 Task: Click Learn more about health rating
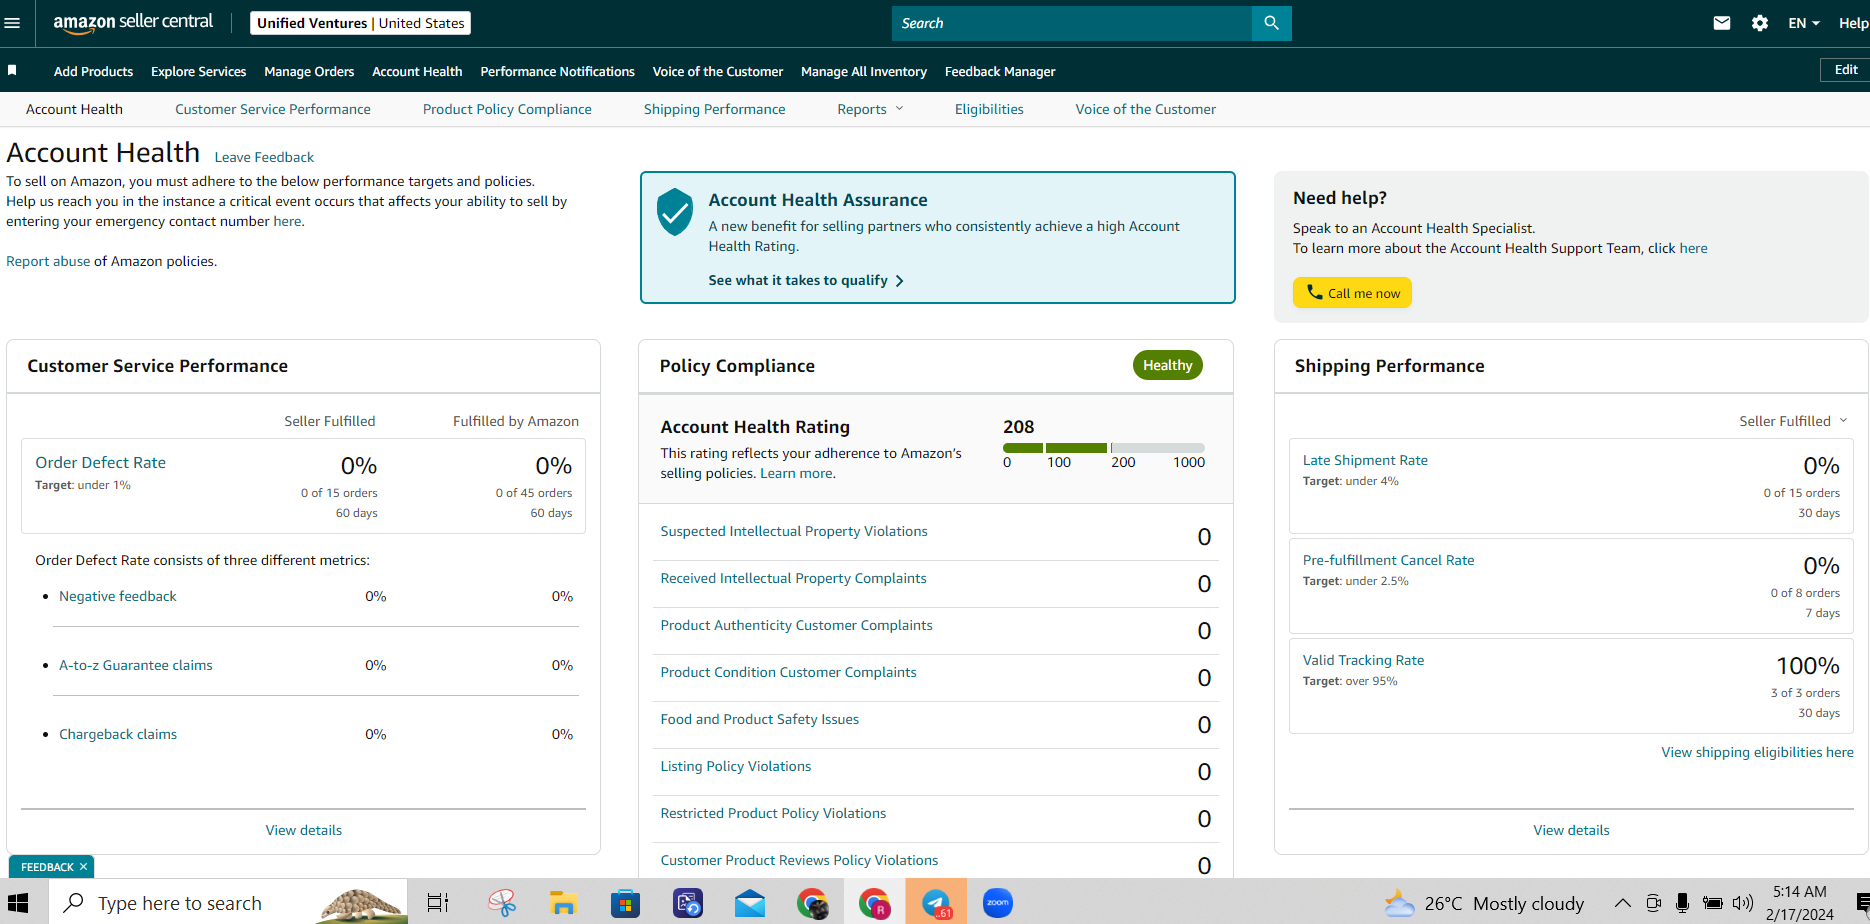tap(796, 473)
